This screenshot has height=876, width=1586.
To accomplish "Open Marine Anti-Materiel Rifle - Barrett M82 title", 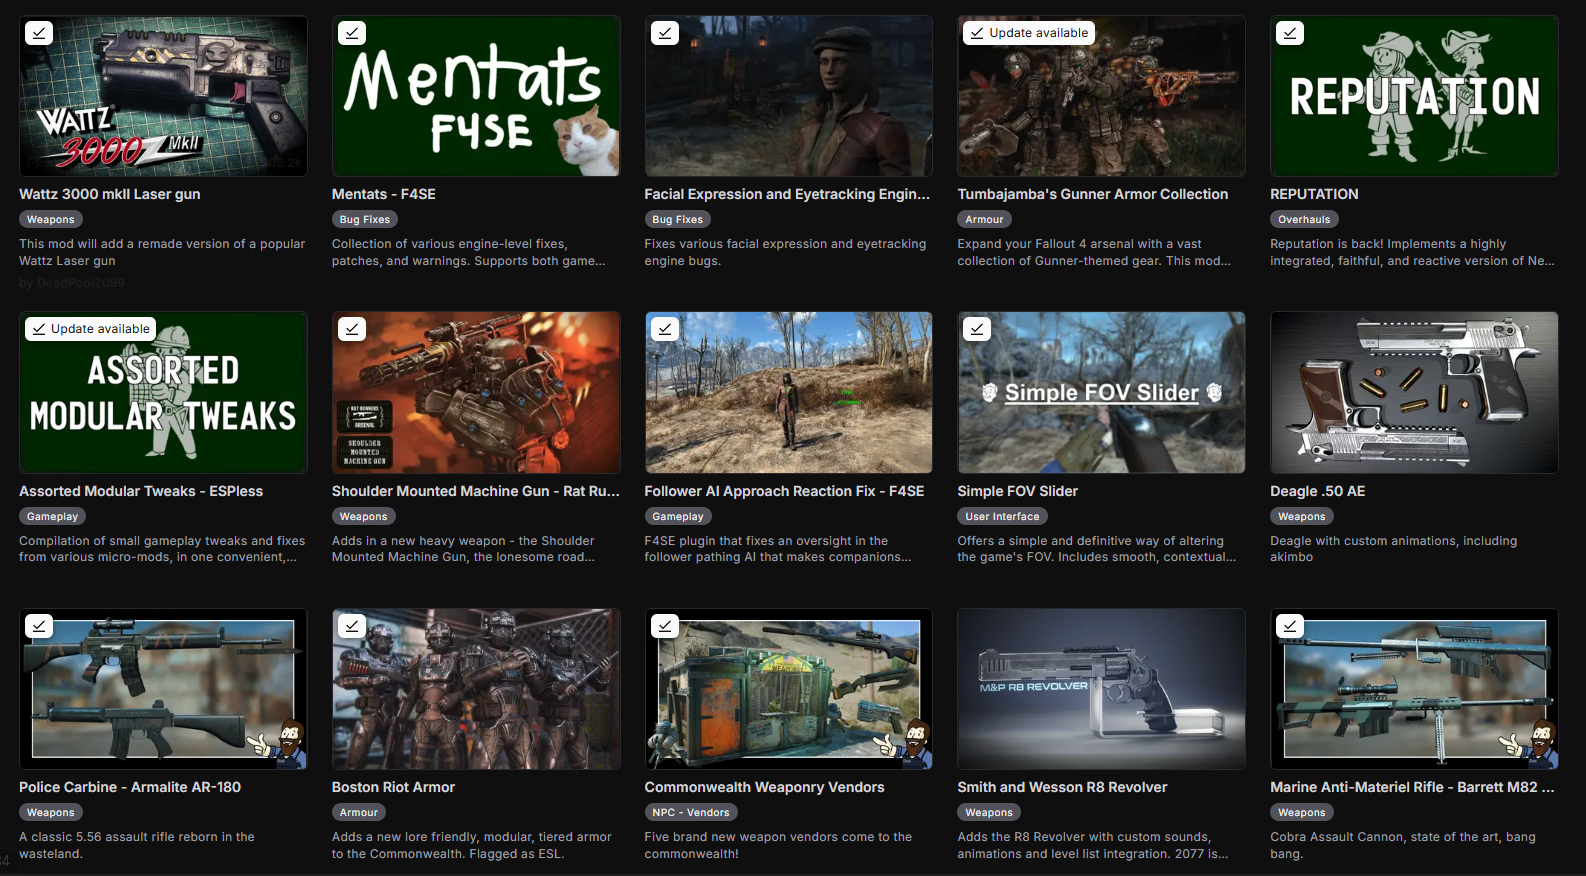I will [1412, 787].
